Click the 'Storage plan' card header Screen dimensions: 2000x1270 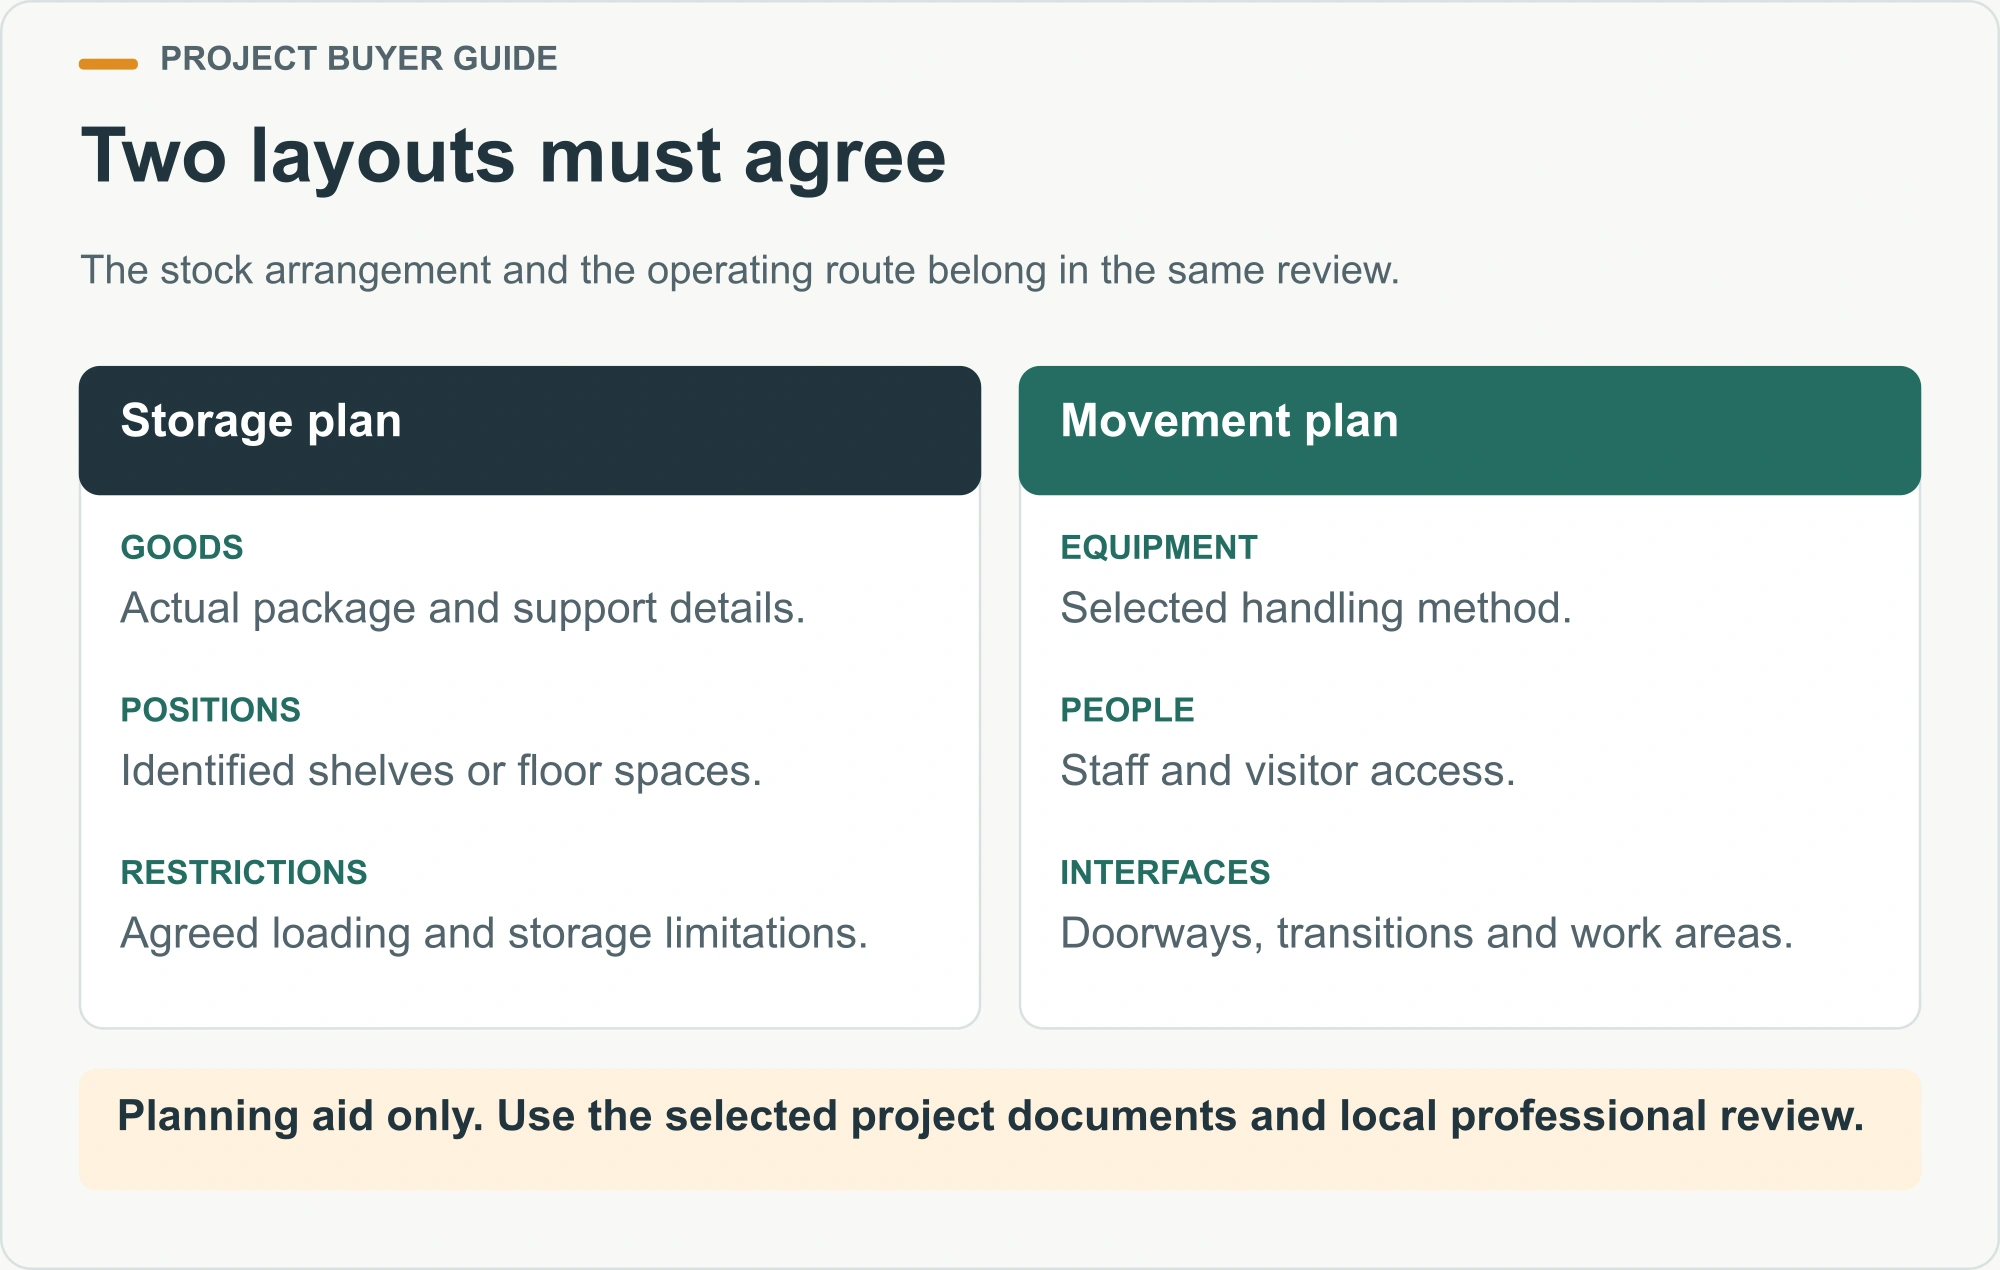tap(530, 430)
